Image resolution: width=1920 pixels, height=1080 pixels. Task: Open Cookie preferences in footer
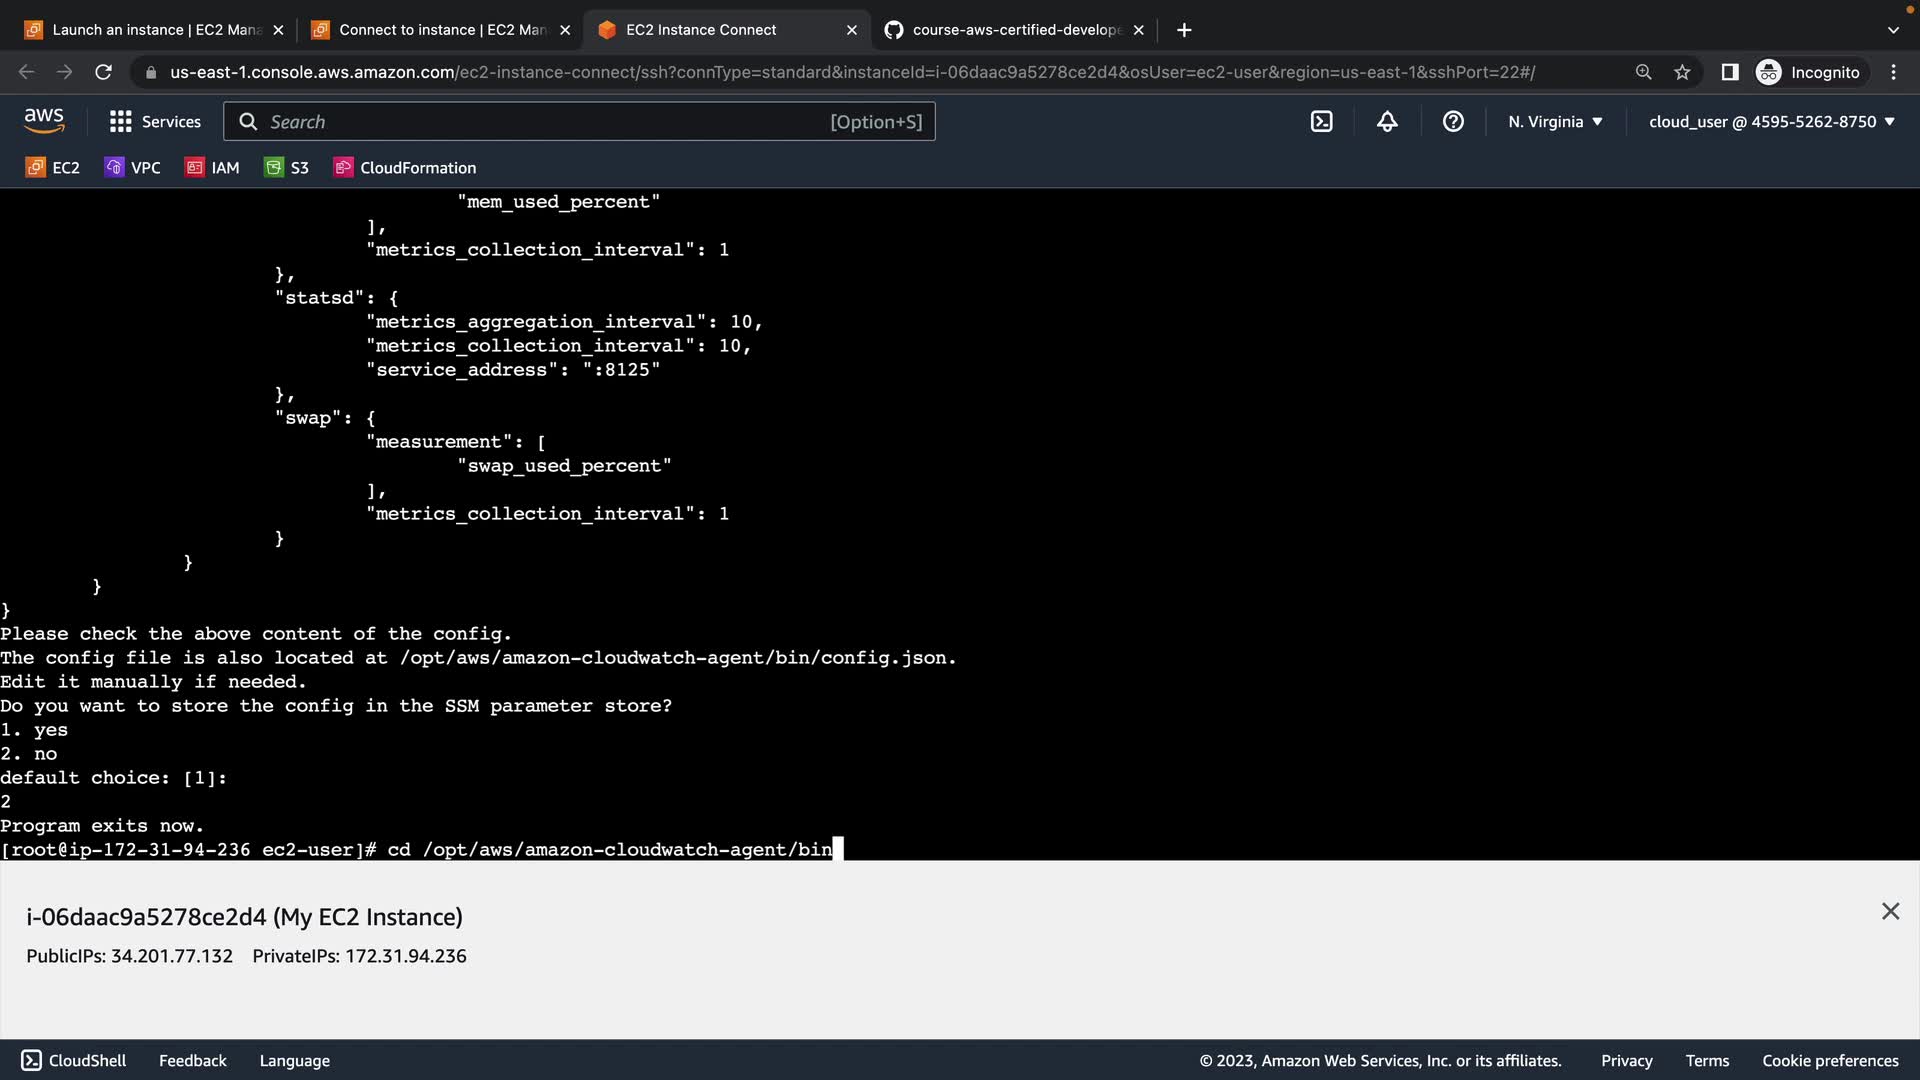tap(1829, 1060)
